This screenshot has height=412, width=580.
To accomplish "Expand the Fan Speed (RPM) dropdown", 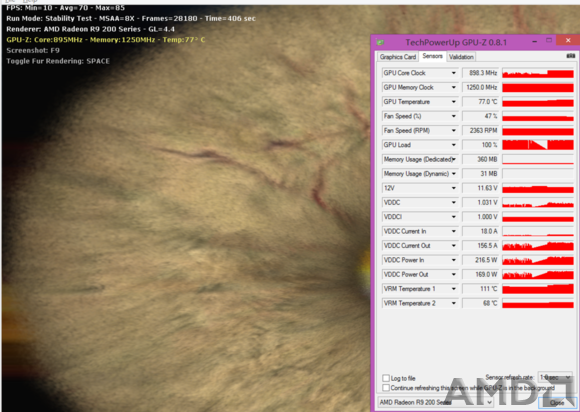I will 453,131.
